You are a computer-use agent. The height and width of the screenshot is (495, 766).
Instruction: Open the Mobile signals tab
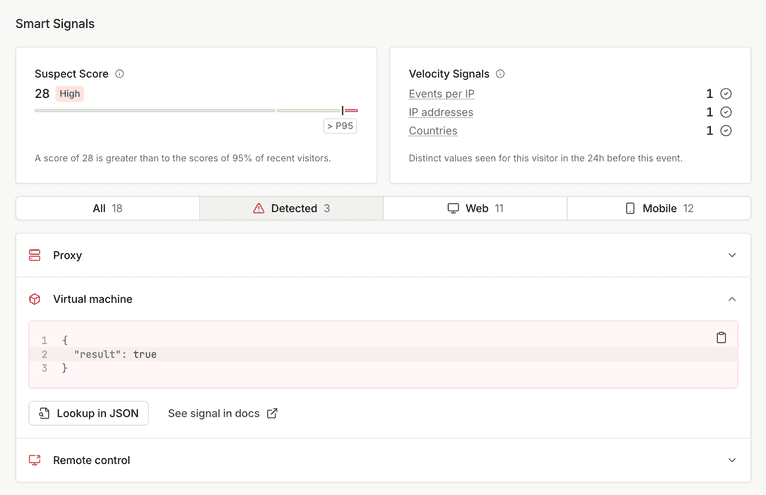coord(659,208)
